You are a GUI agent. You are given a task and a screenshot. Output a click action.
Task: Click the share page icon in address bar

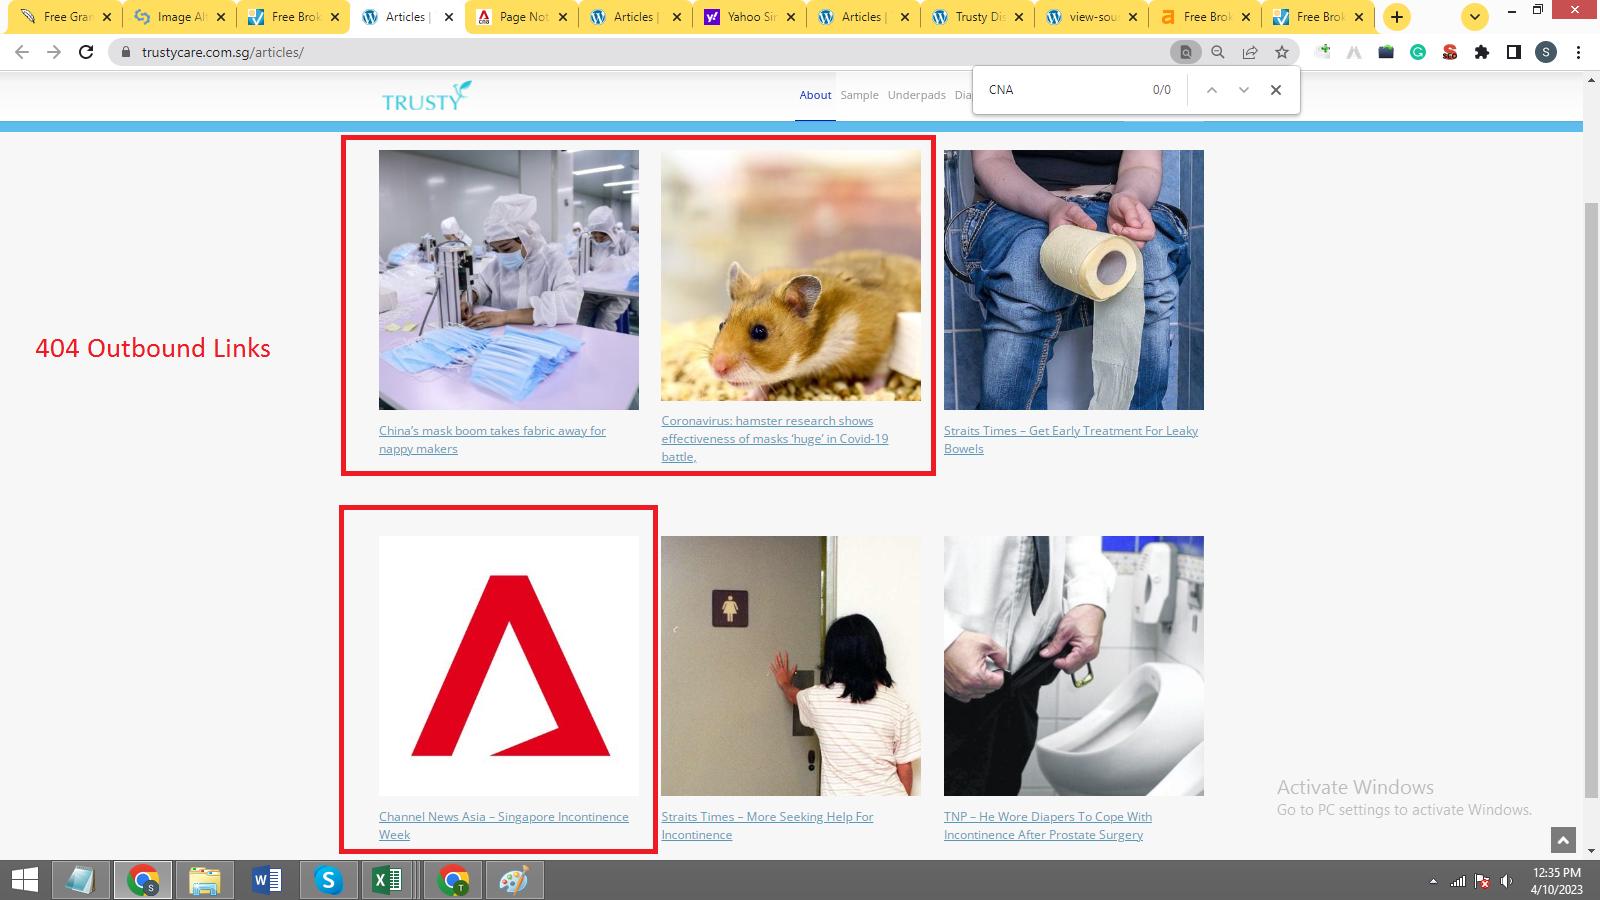point(1249,52)
